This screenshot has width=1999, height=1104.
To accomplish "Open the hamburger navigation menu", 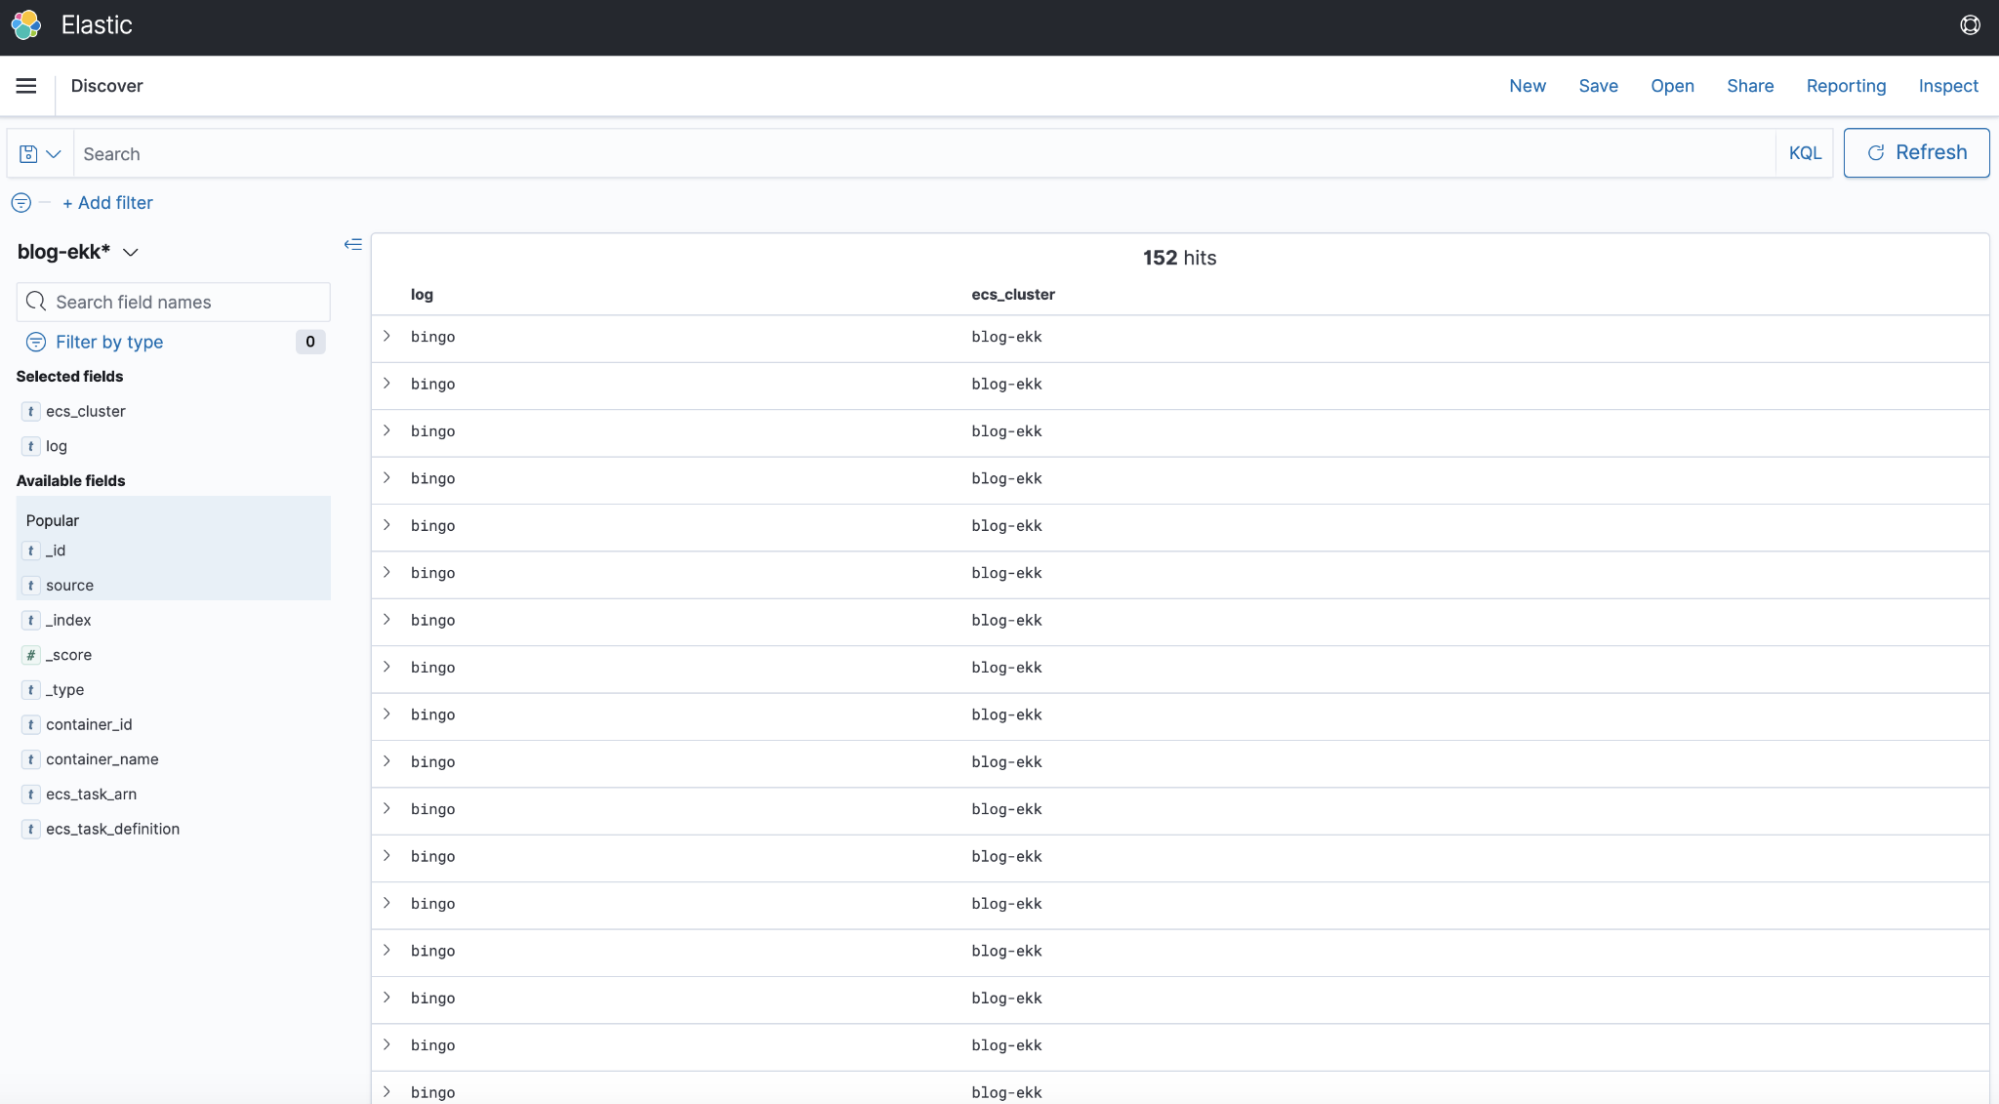I will [26, 86].
